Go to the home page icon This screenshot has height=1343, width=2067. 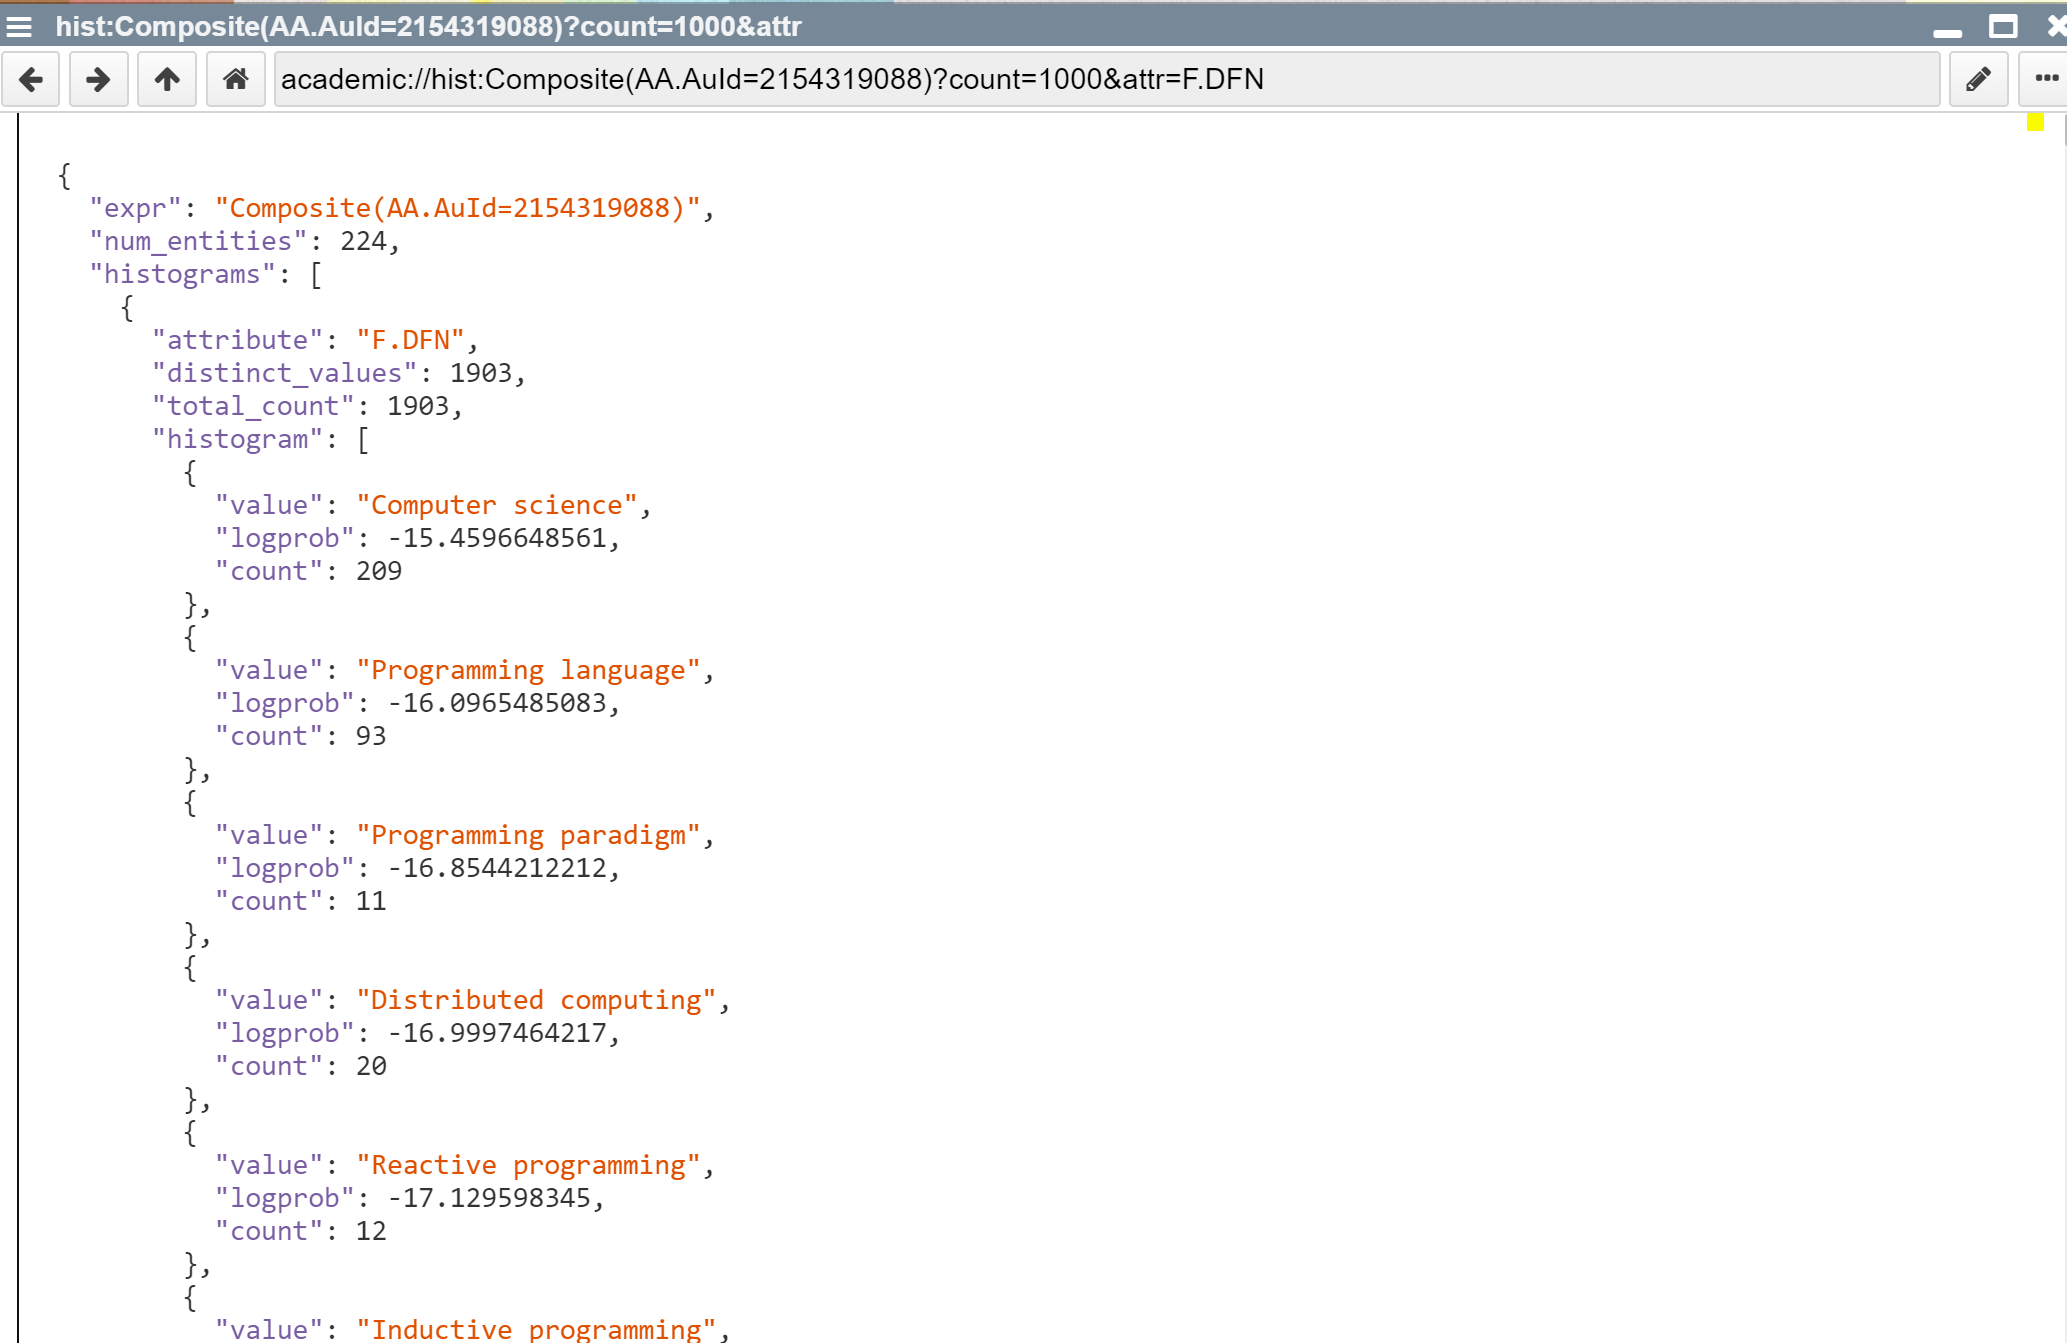pyautogui.click(x=235, y=79)
